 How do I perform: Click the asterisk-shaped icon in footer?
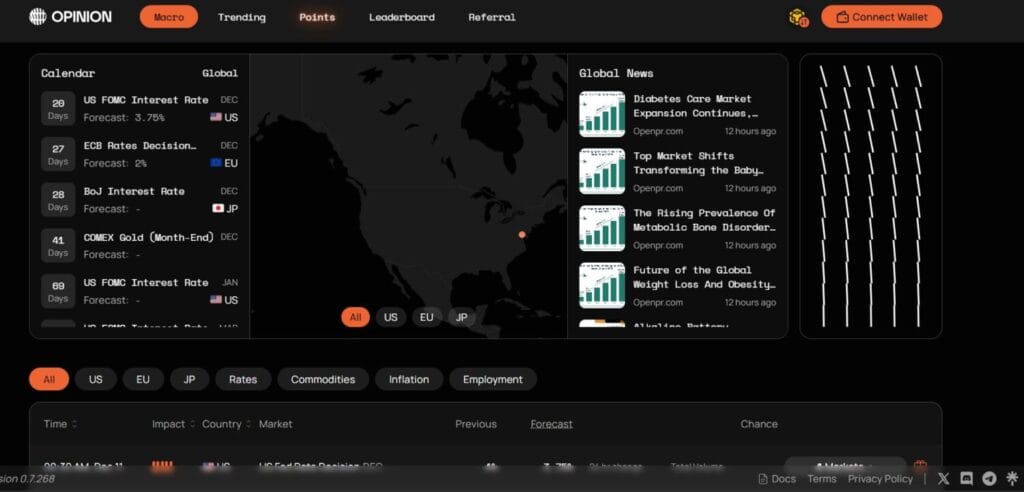pos(1011,479)
